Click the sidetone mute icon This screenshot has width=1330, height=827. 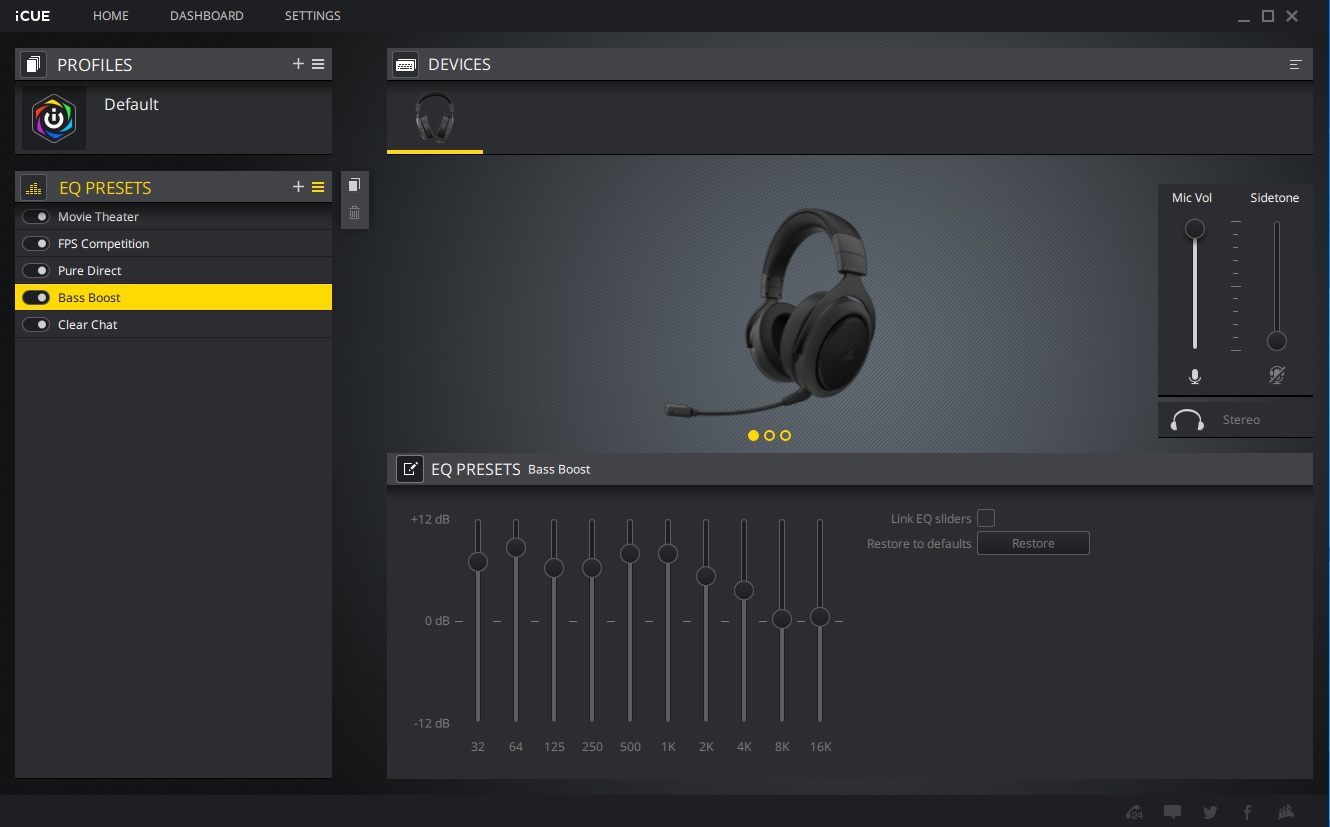pyautogui.click(x=1276, y=376)
